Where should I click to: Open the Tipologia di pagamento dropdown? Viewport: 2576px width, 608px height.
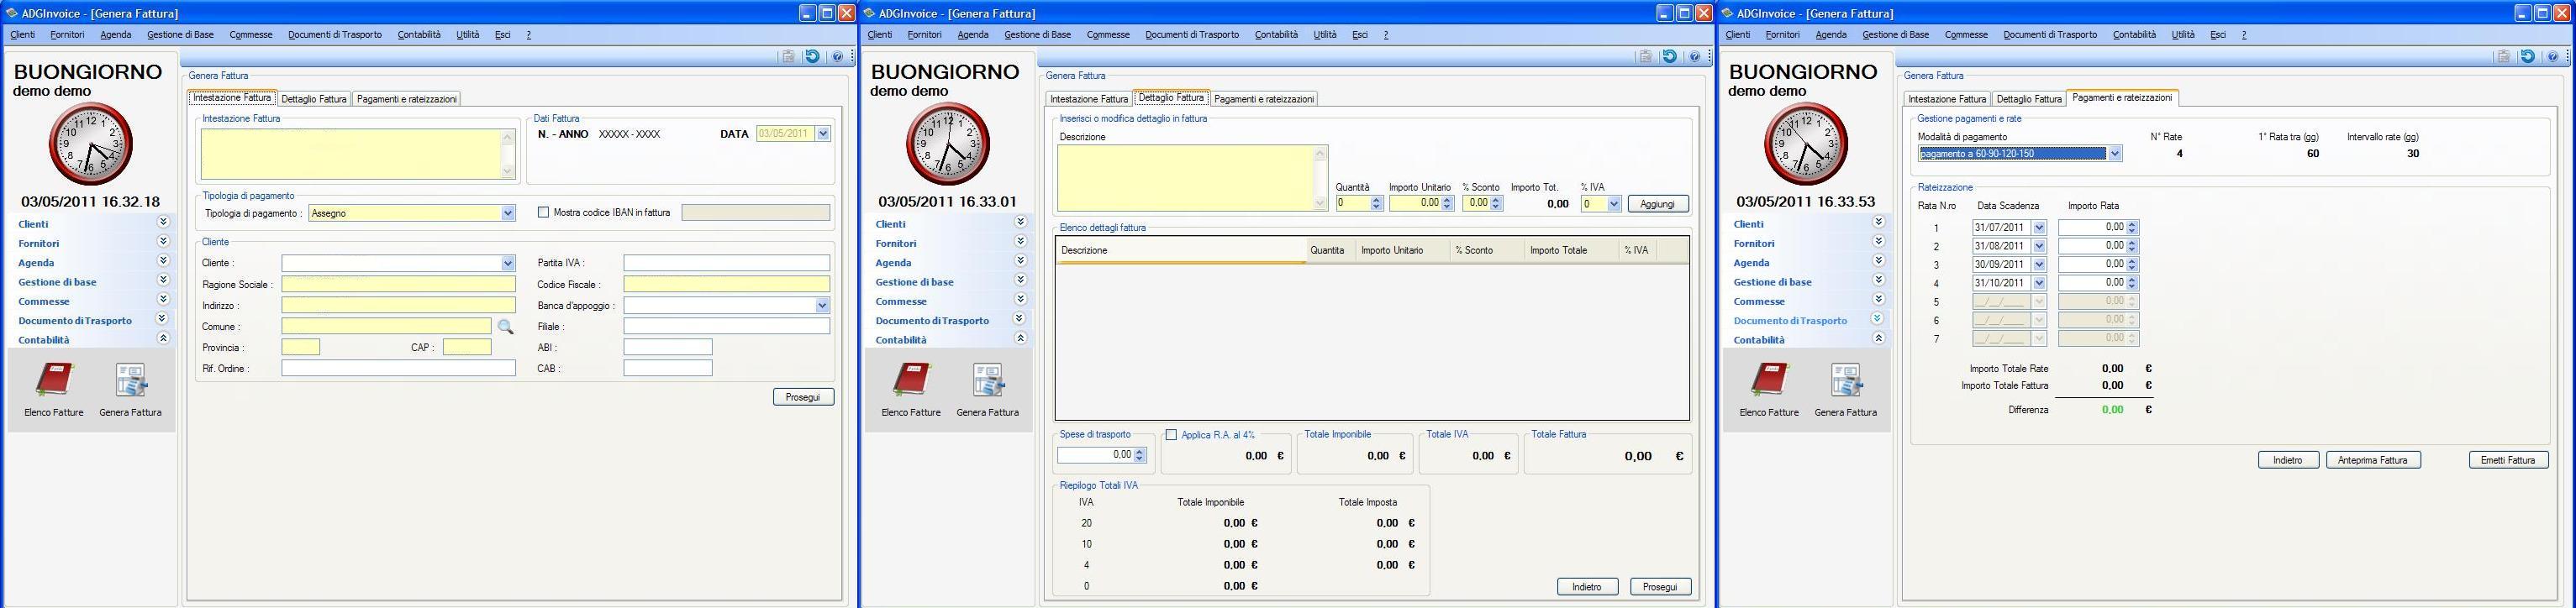pyautogui.click(x=508, y=213)
